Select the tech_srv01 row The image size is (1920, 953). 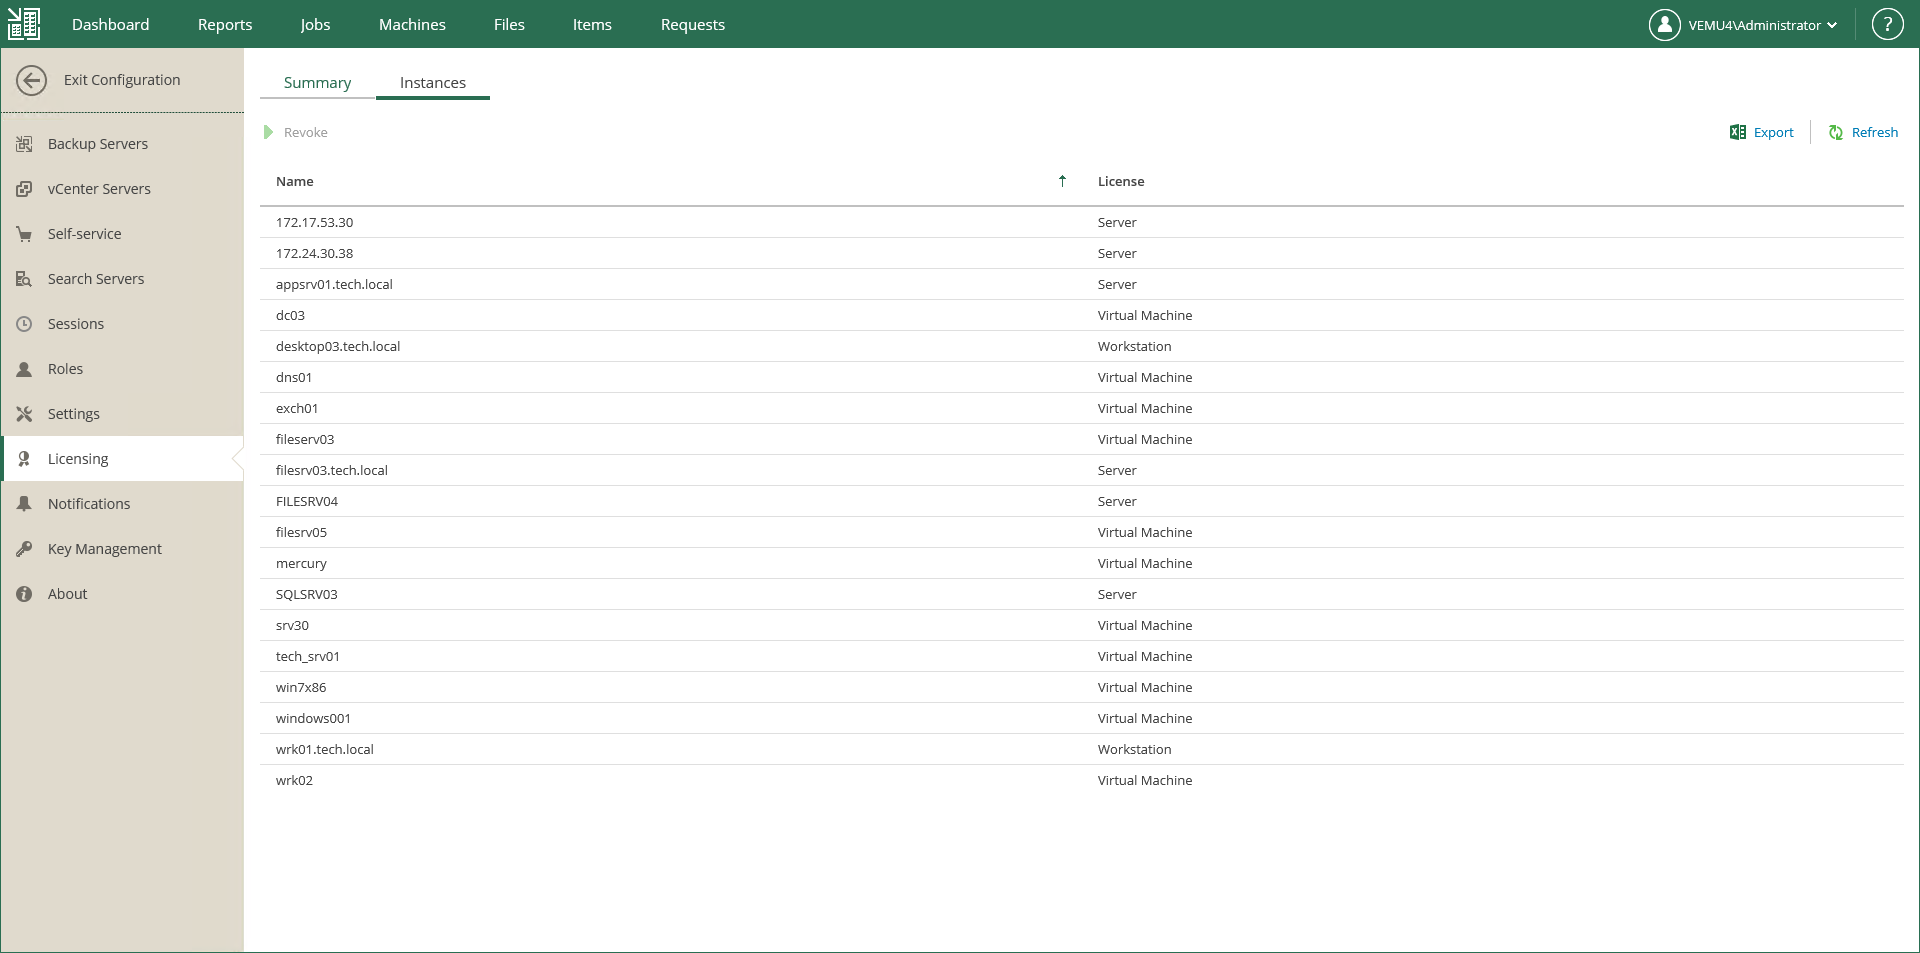click(x=1081, y=656)
